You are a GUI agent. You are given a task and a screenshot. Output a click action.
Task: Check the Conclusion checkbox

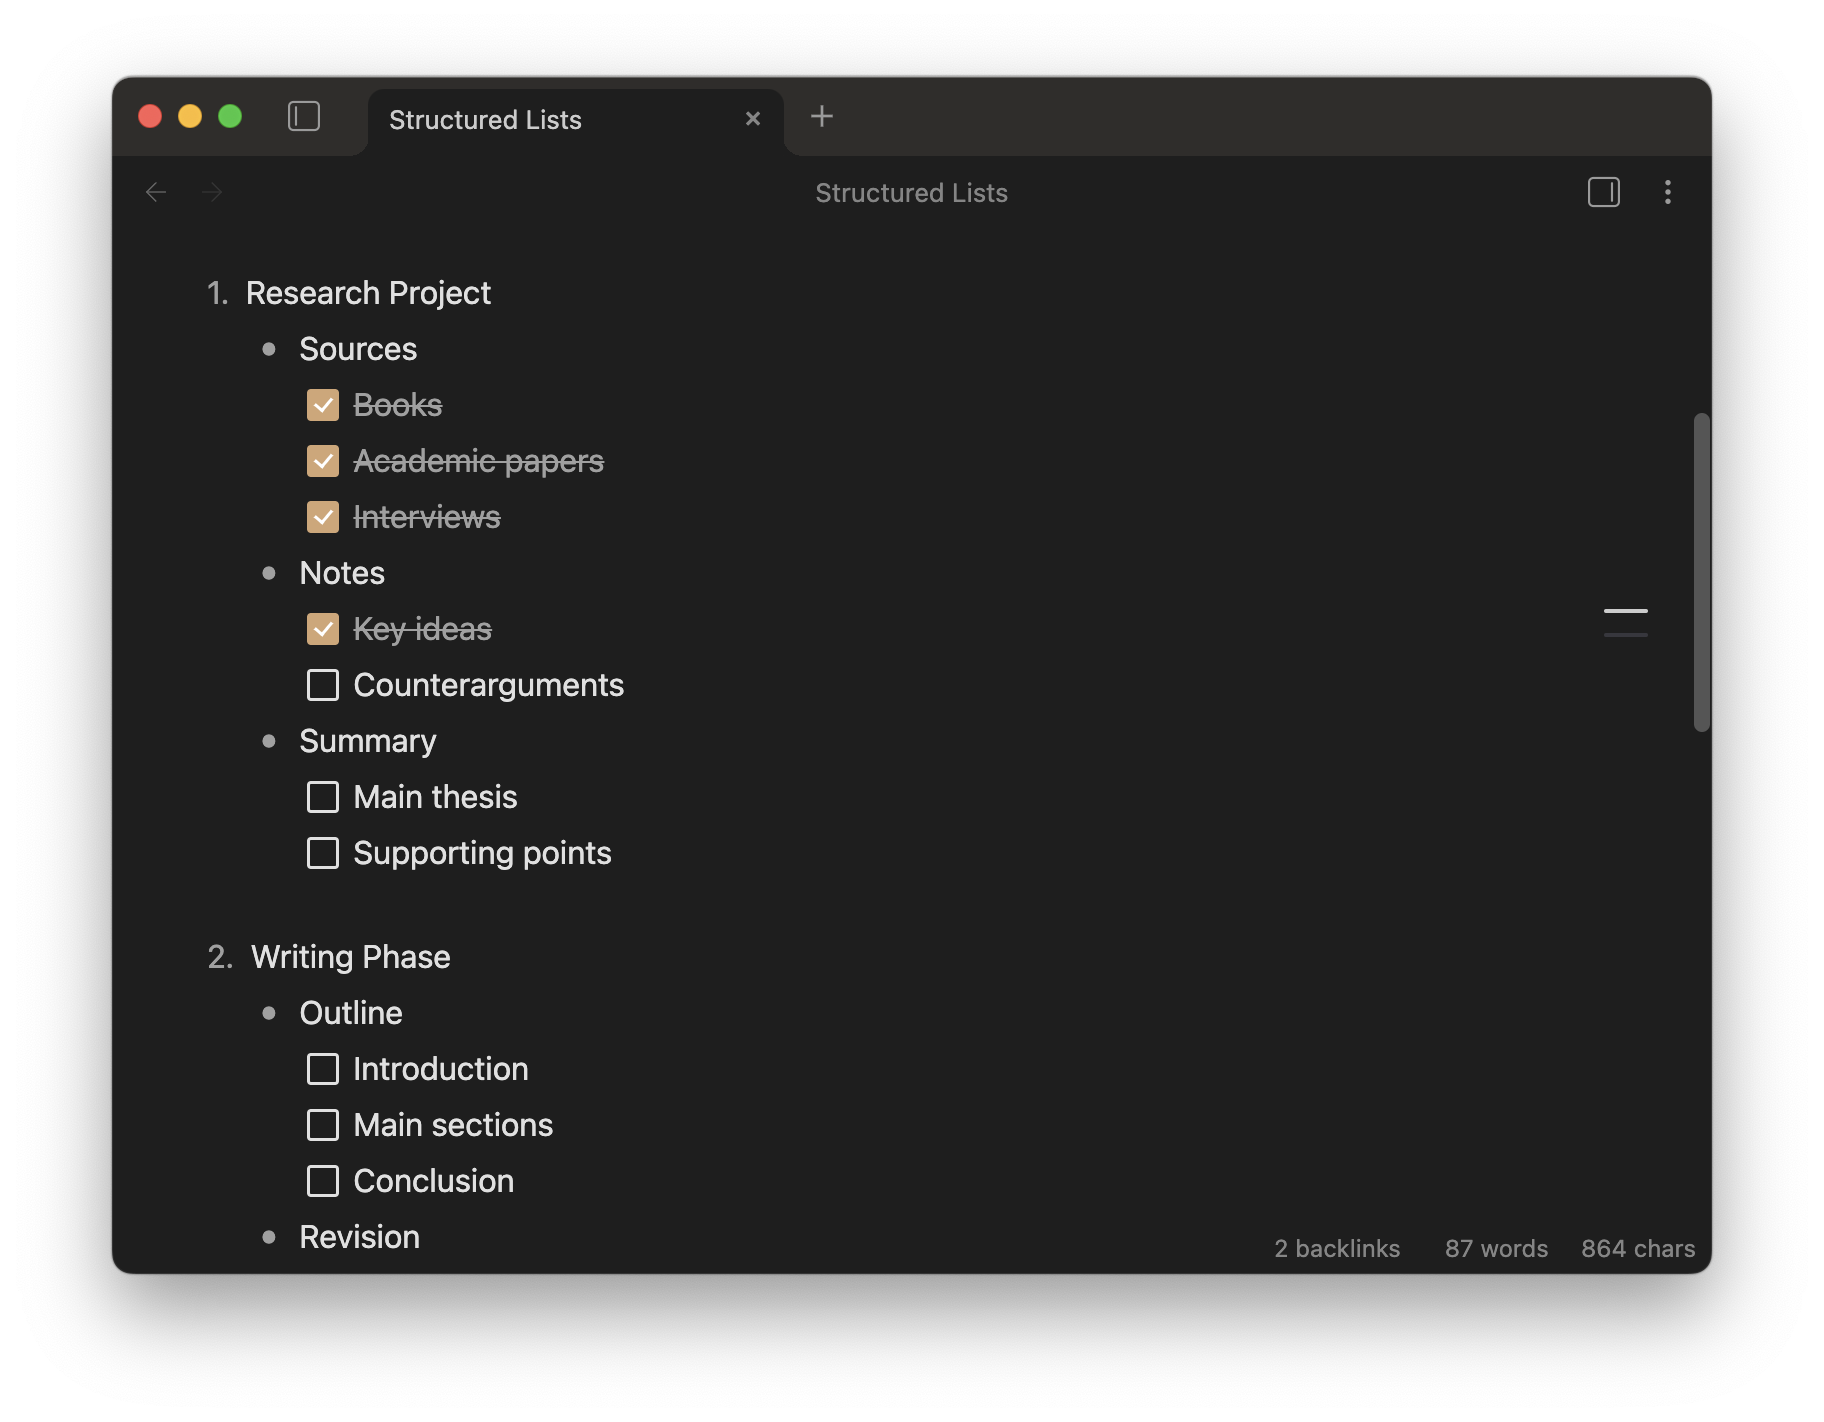[322, 1181]
